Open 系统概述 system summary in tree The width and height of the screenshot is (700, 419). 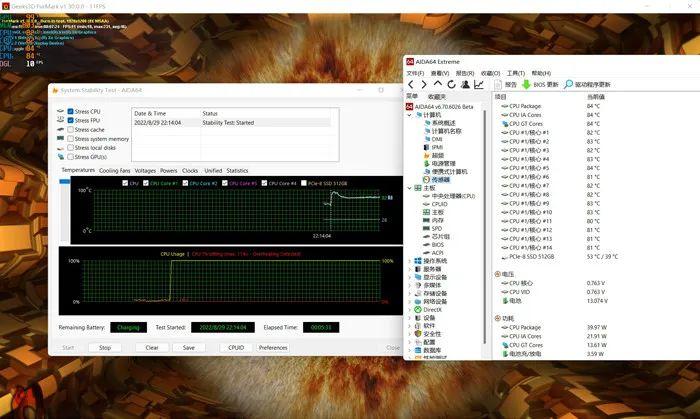pos(443,123)
